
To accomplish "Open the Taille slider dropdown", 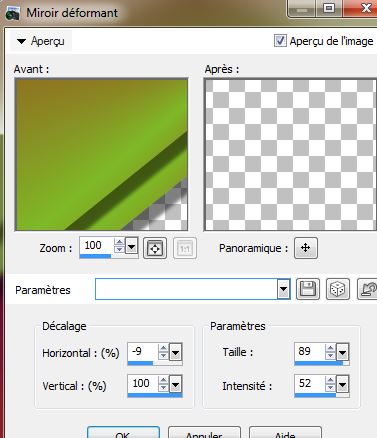I will pos(342,352).
